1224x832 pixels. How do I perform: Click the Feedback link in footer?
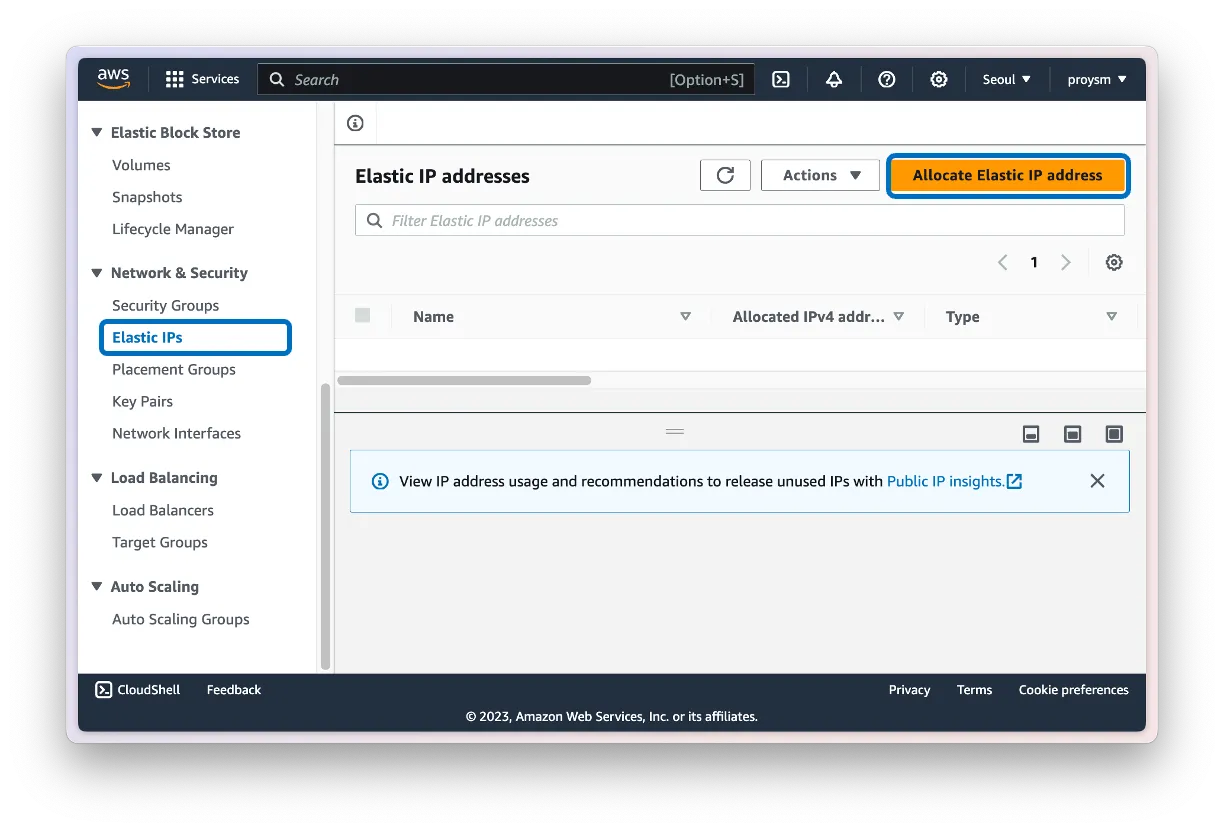[x=234, y=689]
